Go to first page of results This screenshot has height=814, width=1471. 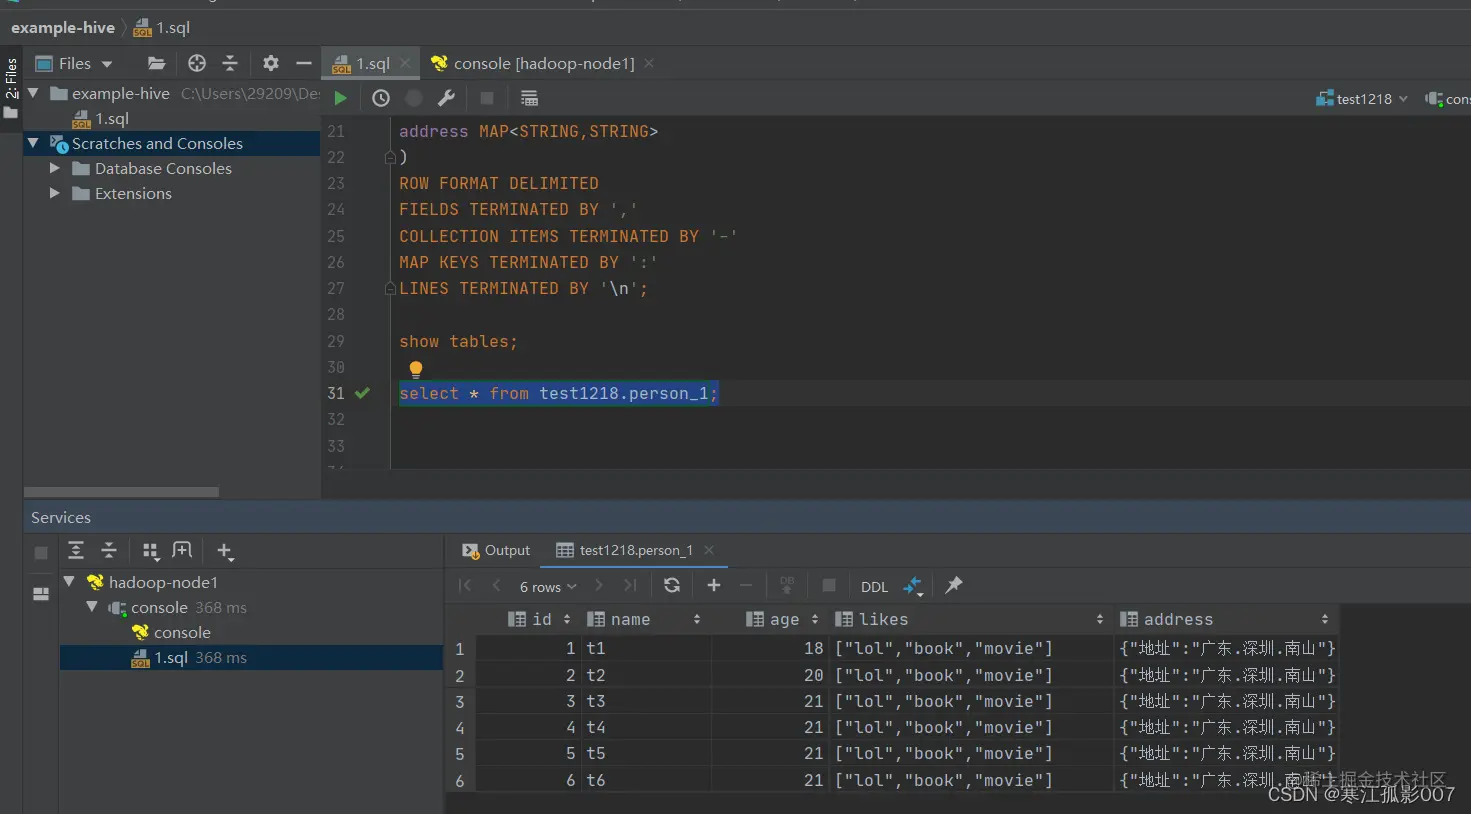click(465, 585)
